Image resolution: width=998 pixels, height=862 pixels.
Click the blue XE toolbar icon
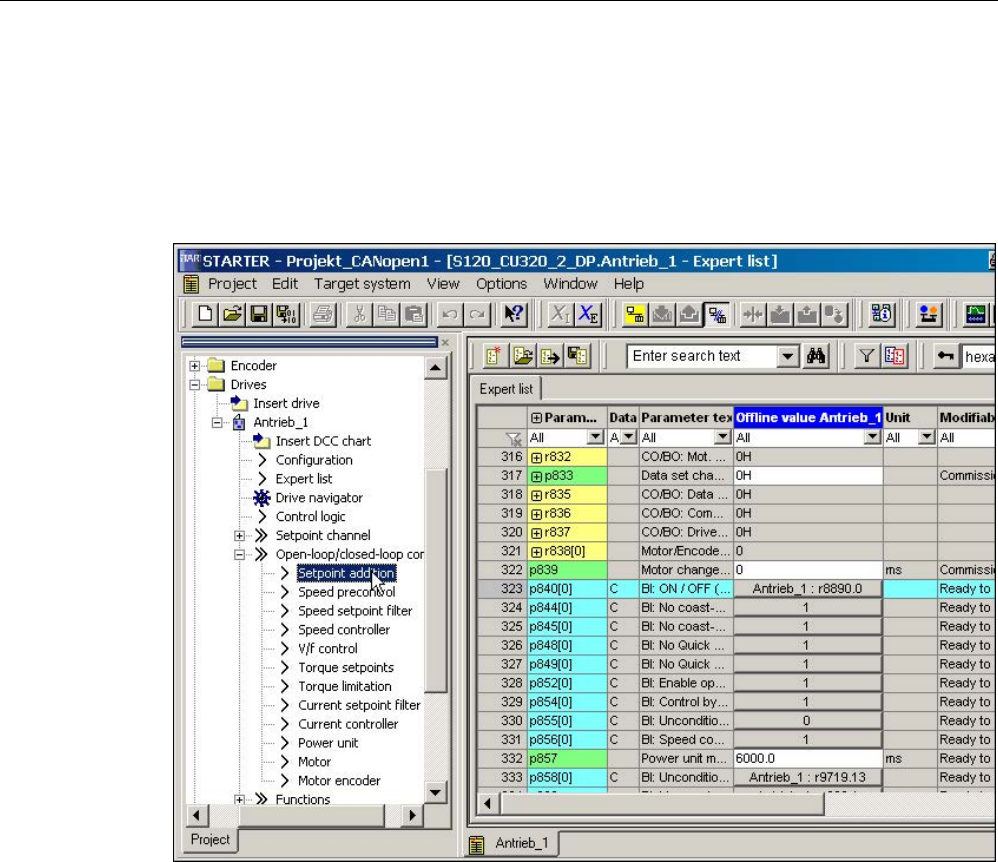pyautogui.click(x=588, y=314)
